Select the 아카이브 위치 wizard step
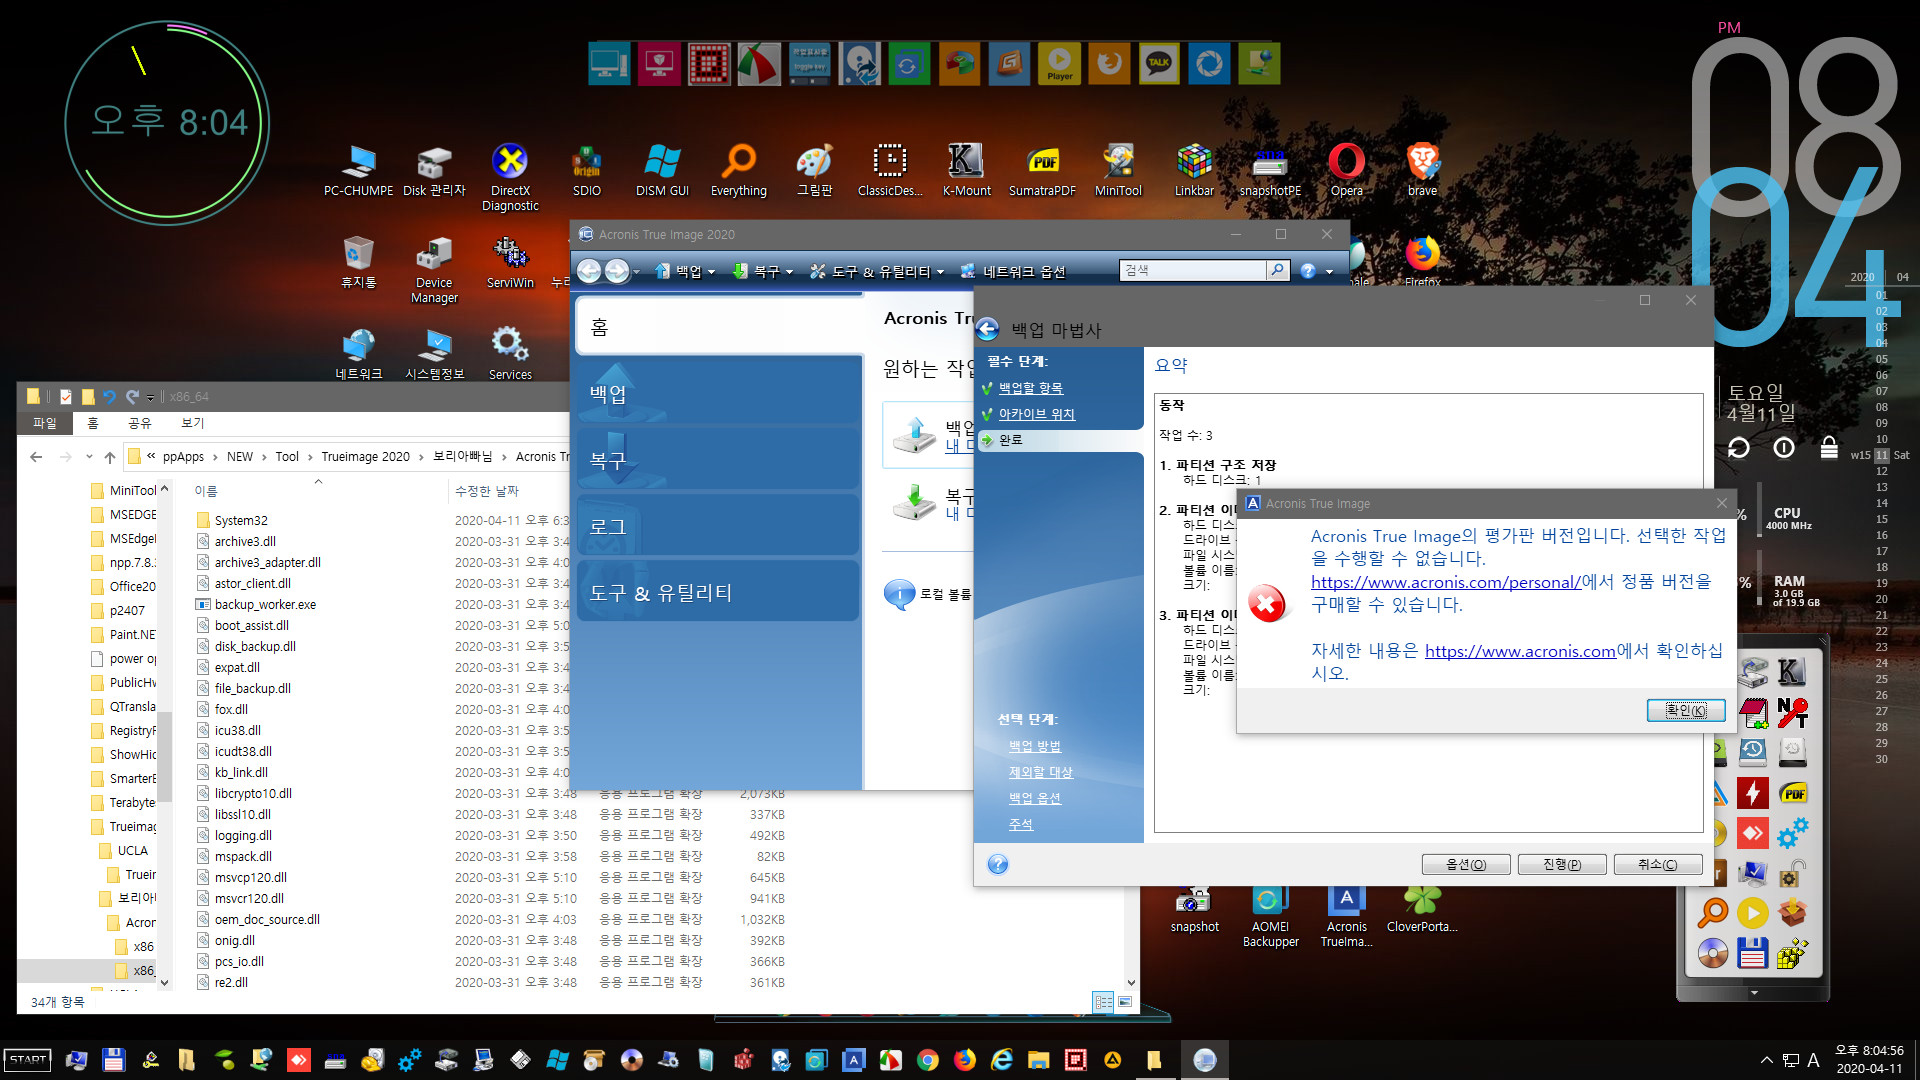Image resolution: width=1920 pixels, height=1080 pixels. (x=1036, y=414)
